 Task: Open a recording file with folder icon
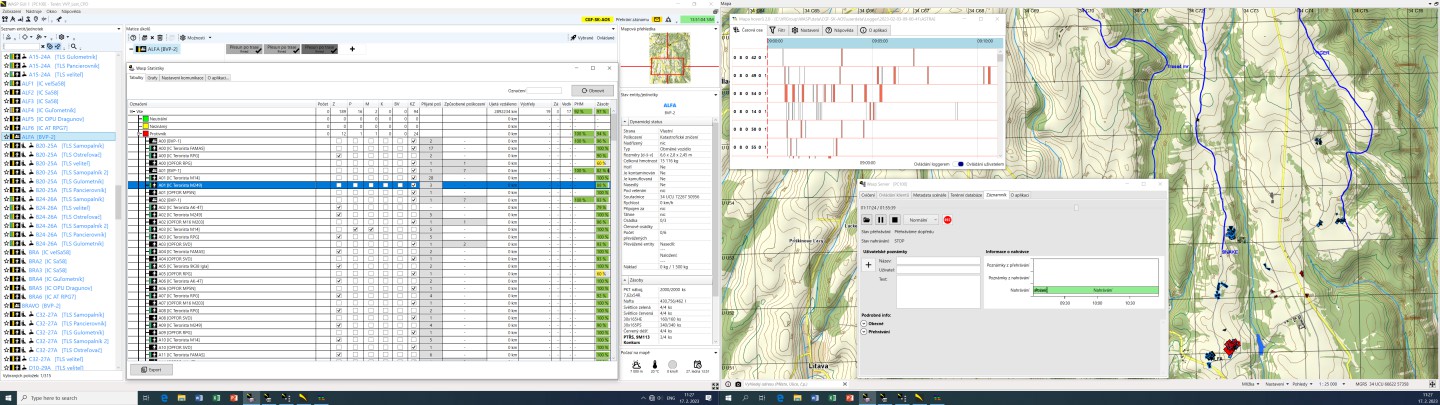(x=867, y=219)
